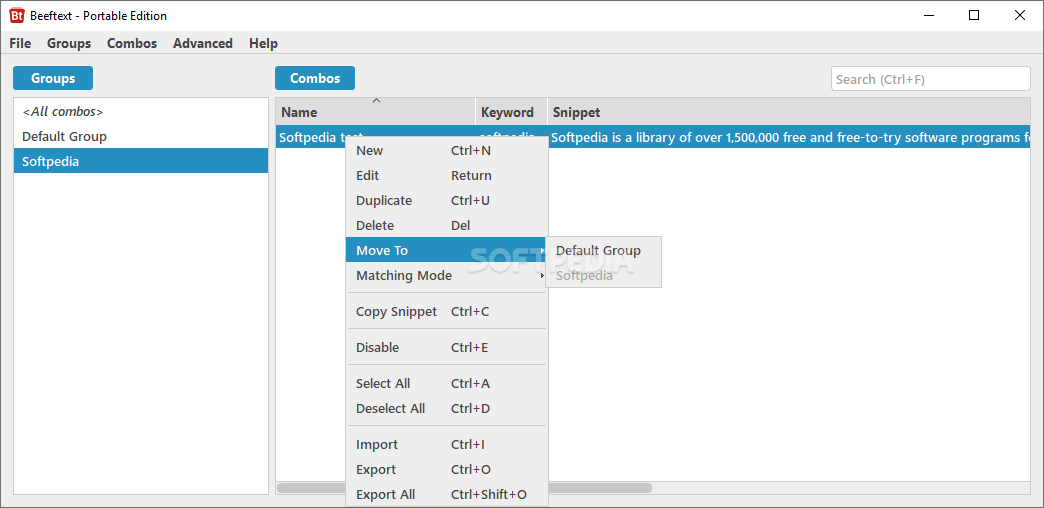Expand the Move To submenu
Viewport: 1044px width, 508px height.
447,250
